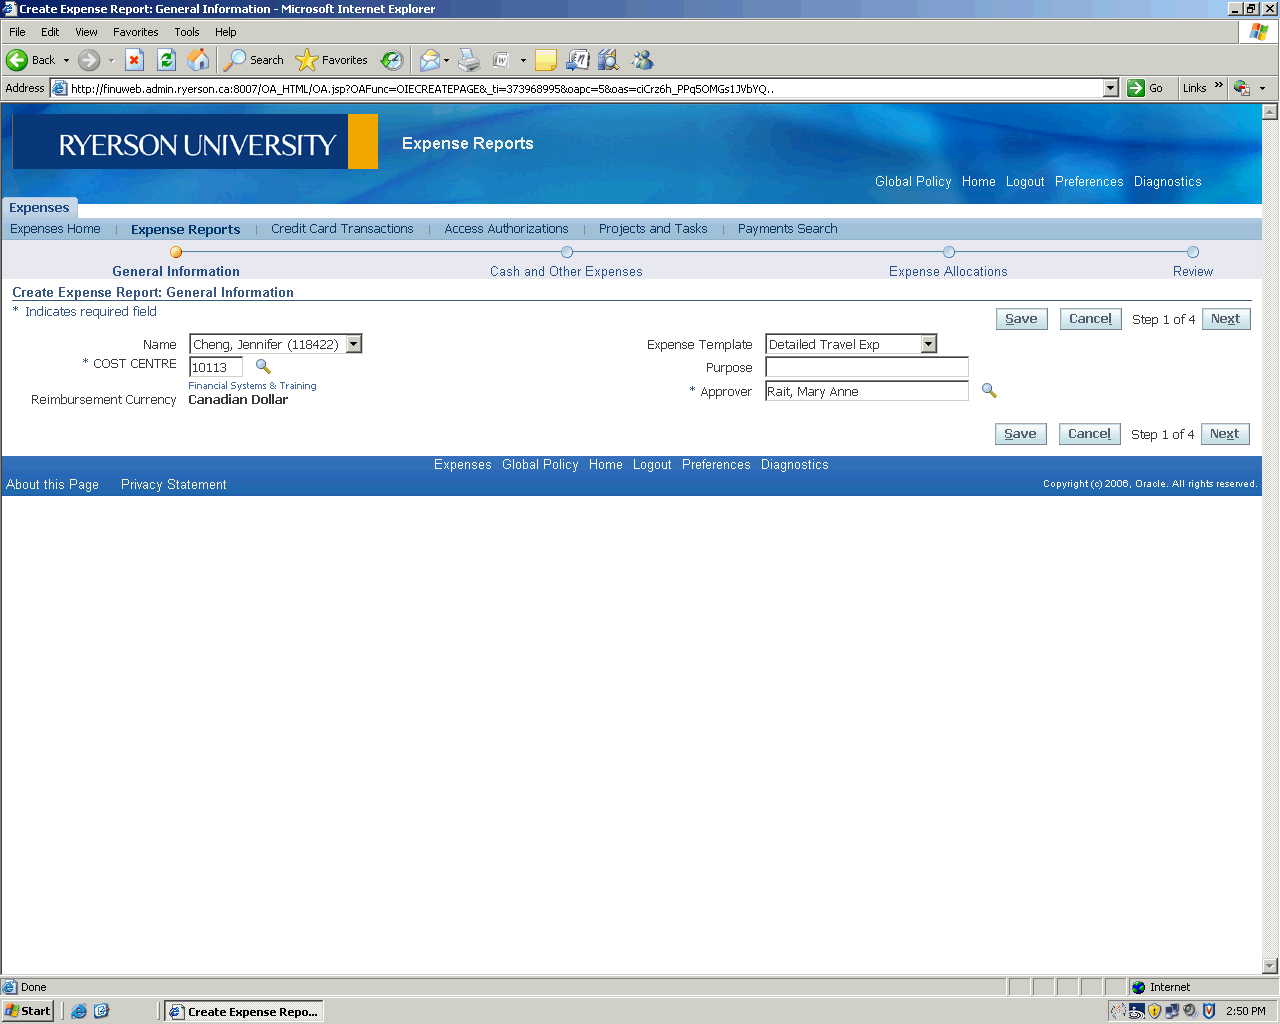Refresh the page with the Refresh icon
1280x1024 pixels.
[x=167, y=60]
